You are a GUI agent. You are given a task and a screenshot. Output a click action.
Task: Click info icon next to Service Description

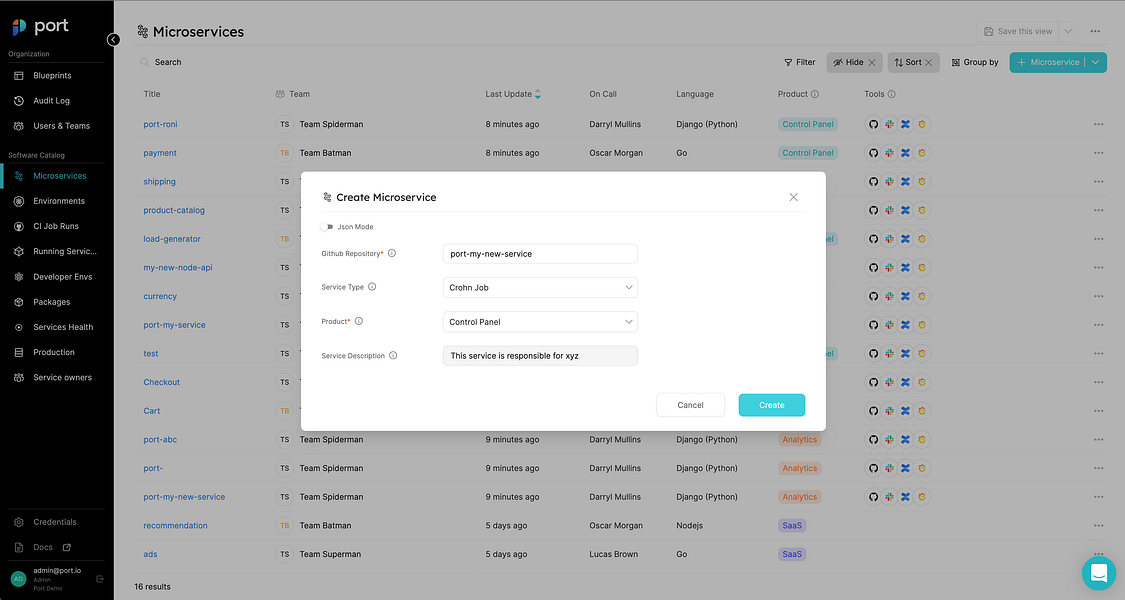pyautogui.click(x=393, y=356)
